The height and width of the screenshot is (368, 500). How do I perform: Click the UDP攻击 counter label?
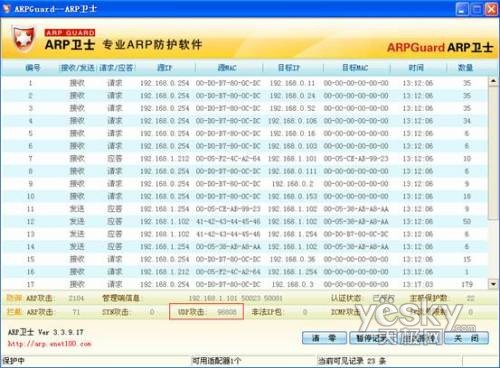(x=191, y=312)
